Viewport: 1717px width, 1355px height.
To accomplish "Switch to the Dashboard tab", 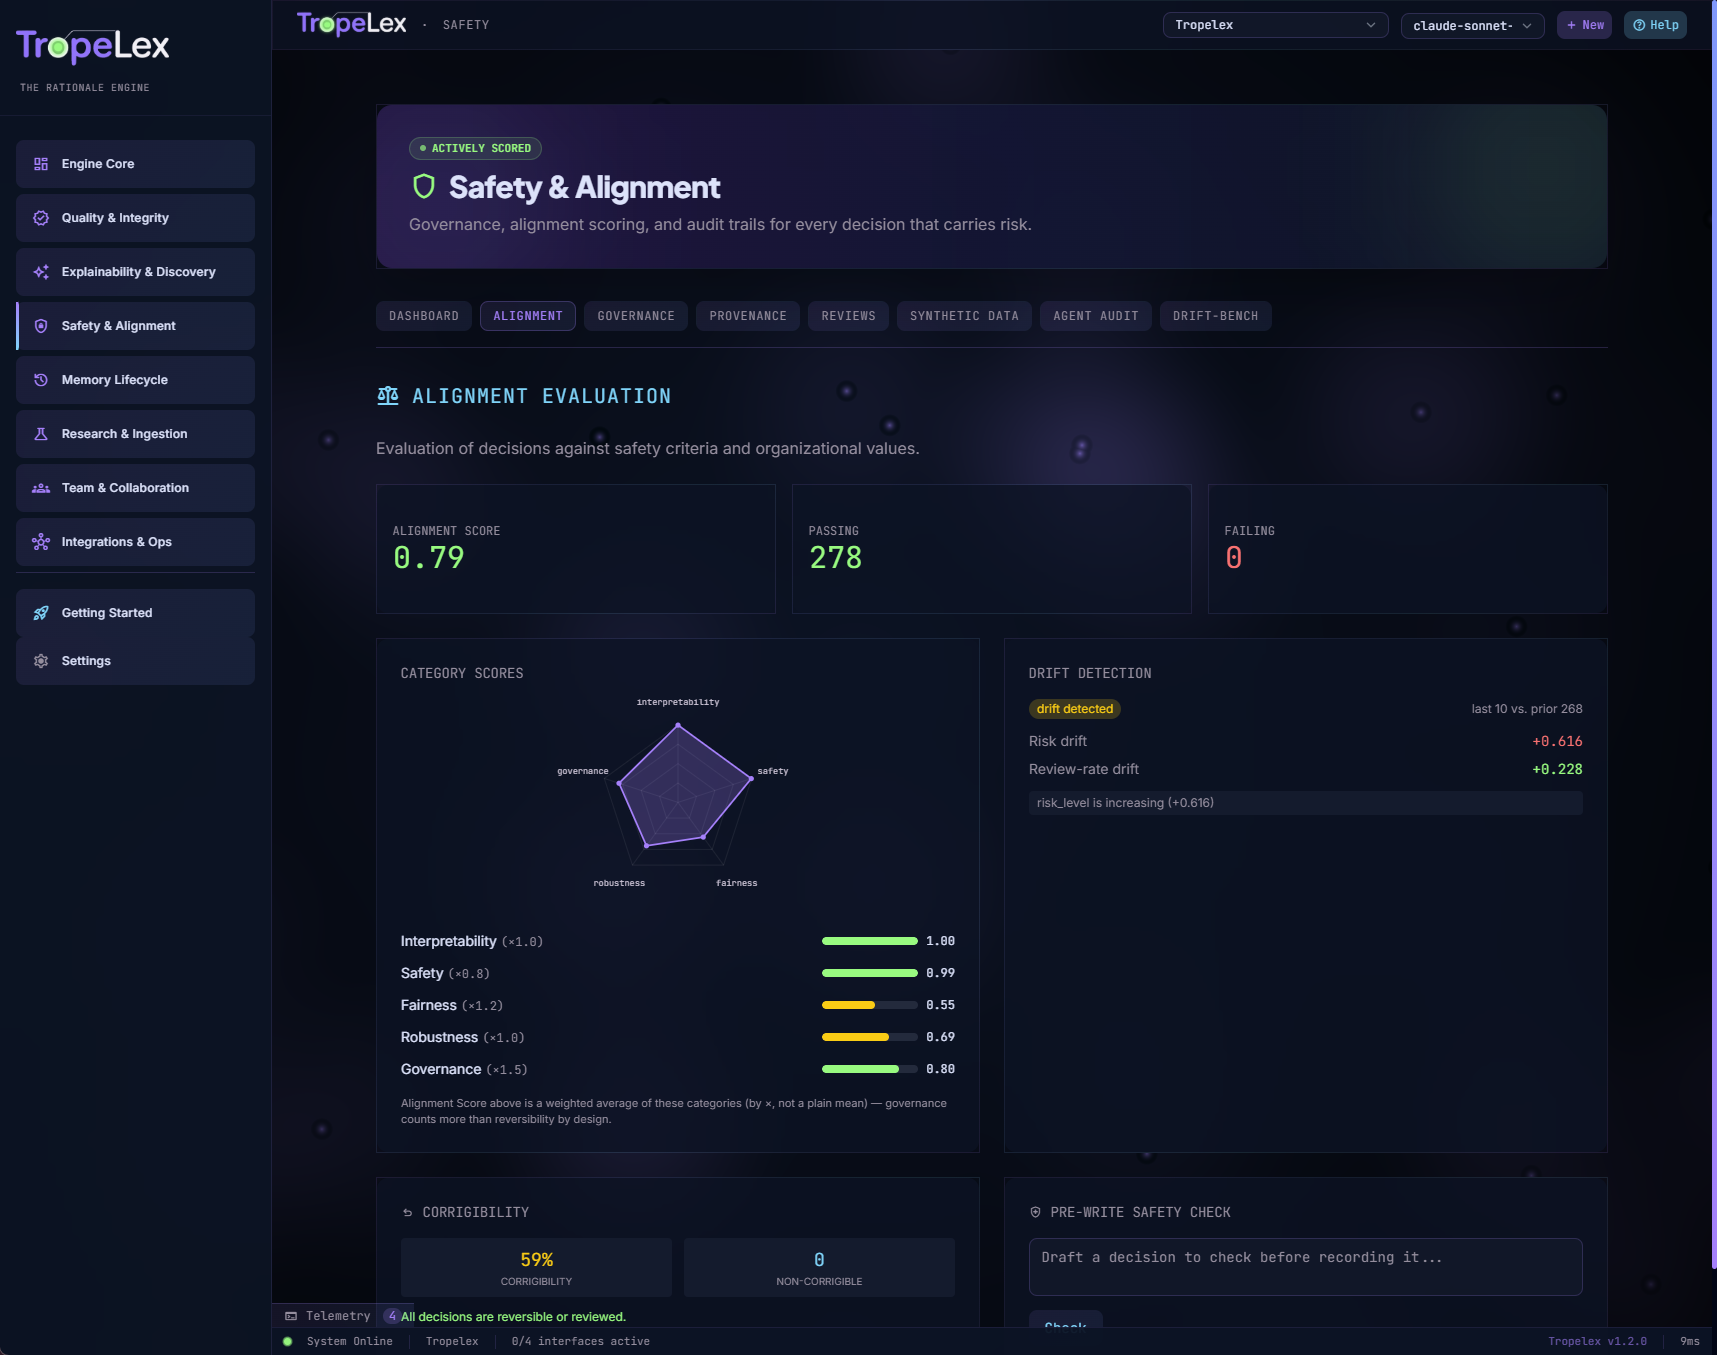I will (x=424, y=316).
